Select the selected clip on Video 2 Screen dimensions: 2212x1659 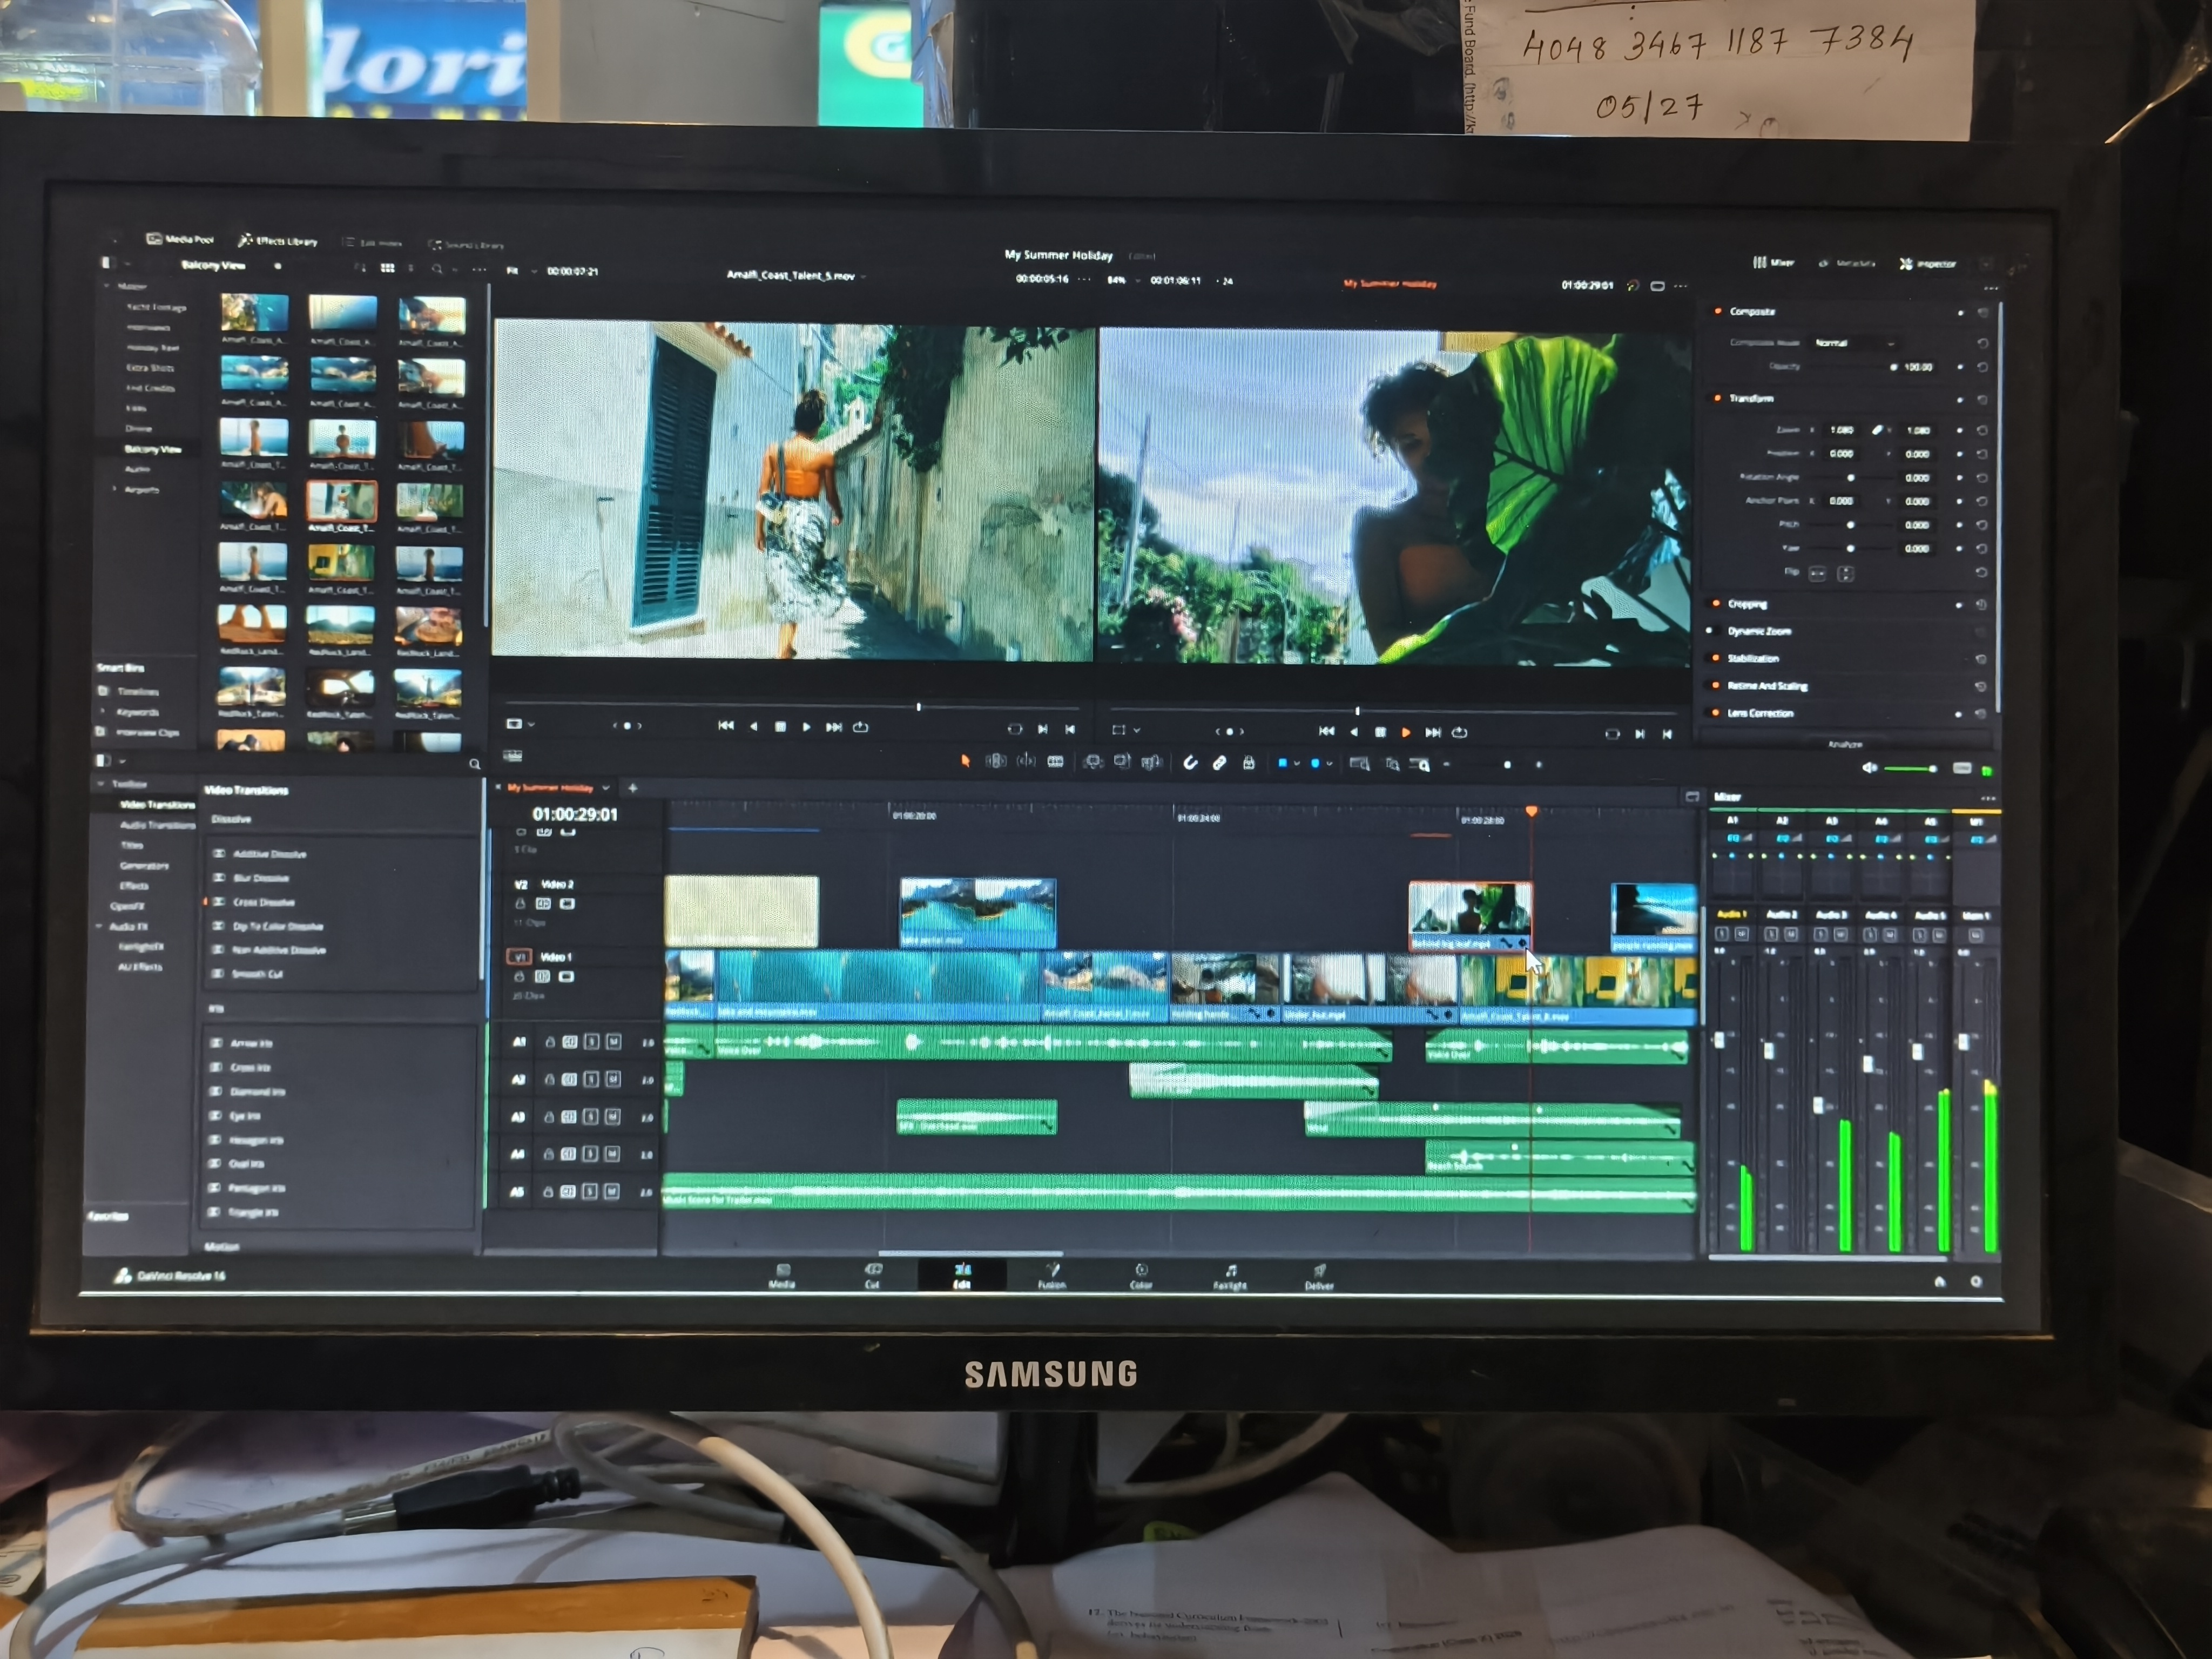click(1469, 915)
